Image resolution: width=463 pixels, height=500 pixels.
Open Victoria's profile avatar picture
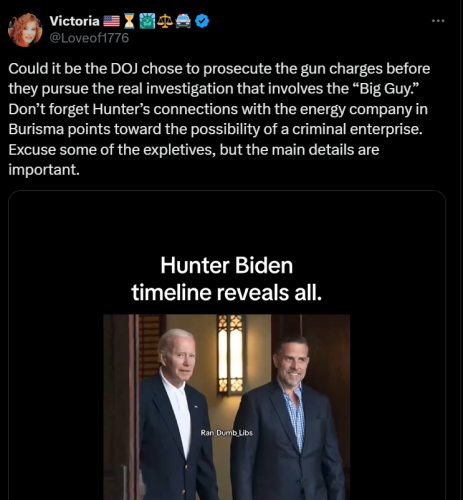(25, 30)
